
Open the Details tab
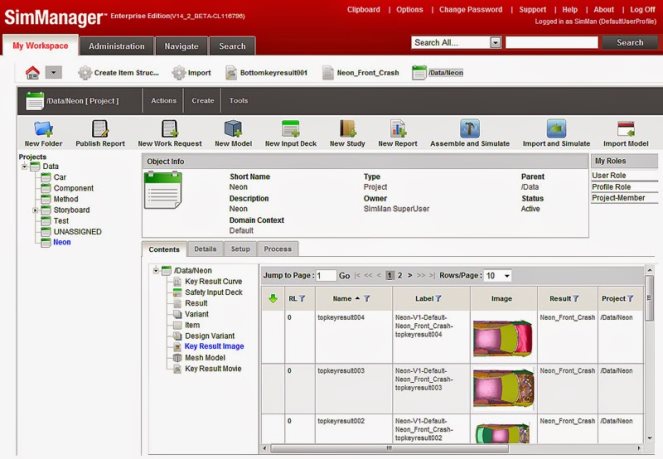(x=205, y=249)
